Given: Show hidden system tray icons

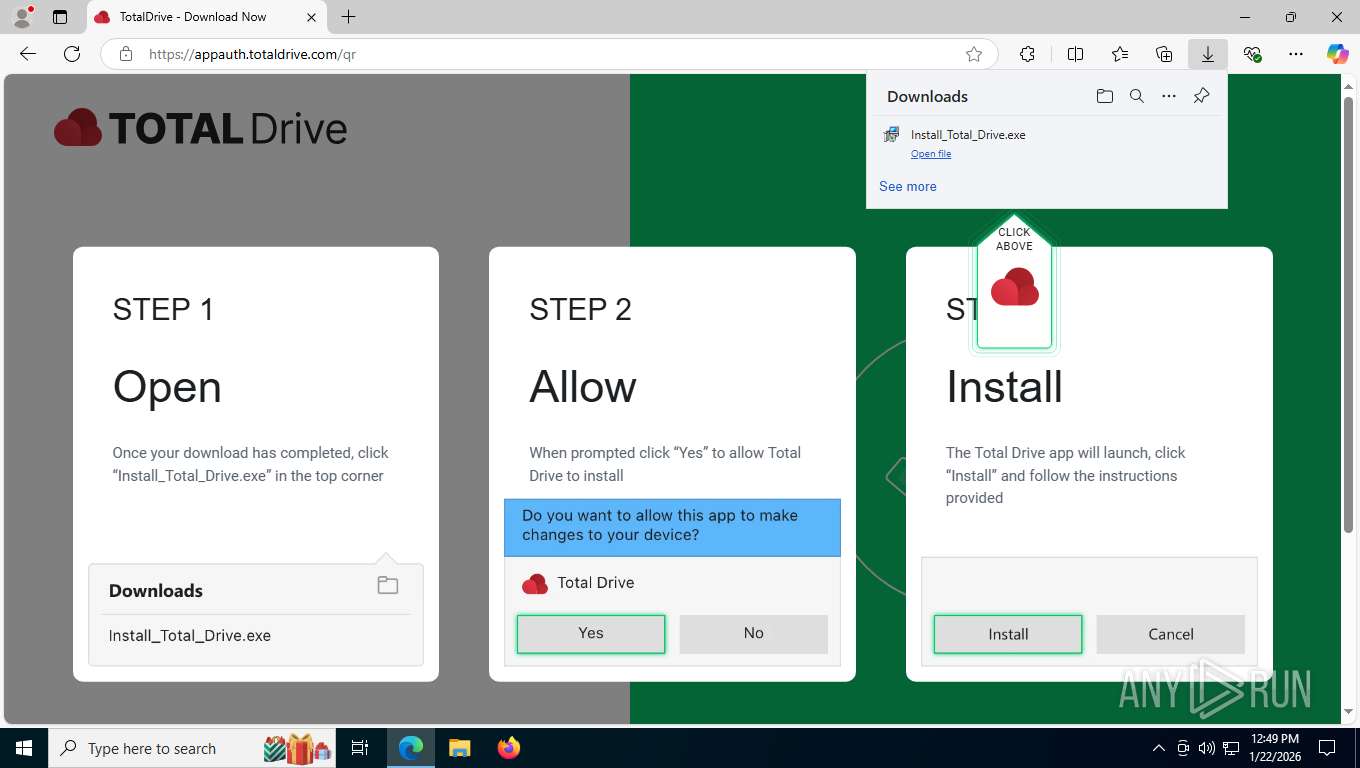Looking at the screenshot, I should pos(1159,748).
